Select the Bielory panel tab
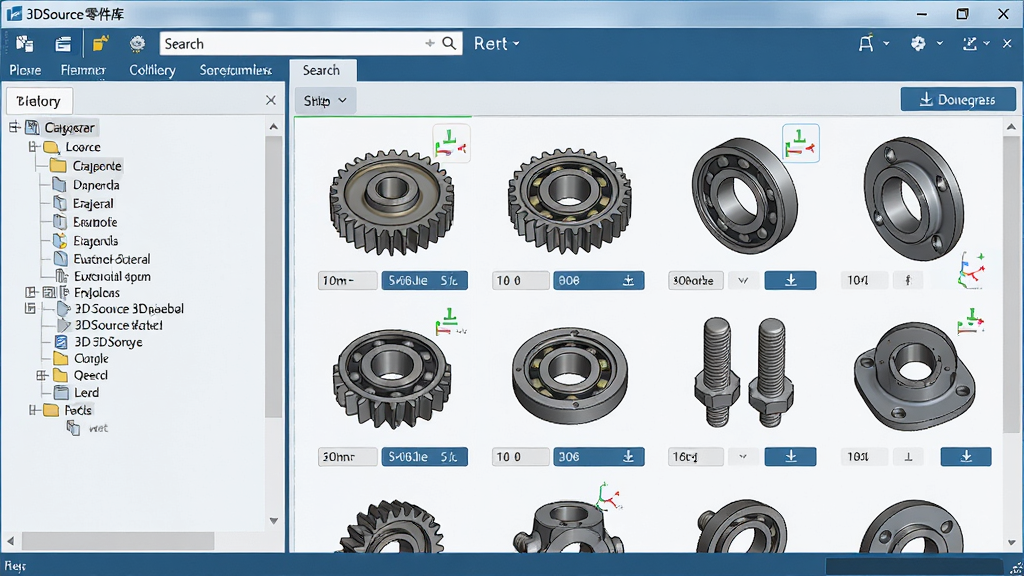 tap(39, 101)
